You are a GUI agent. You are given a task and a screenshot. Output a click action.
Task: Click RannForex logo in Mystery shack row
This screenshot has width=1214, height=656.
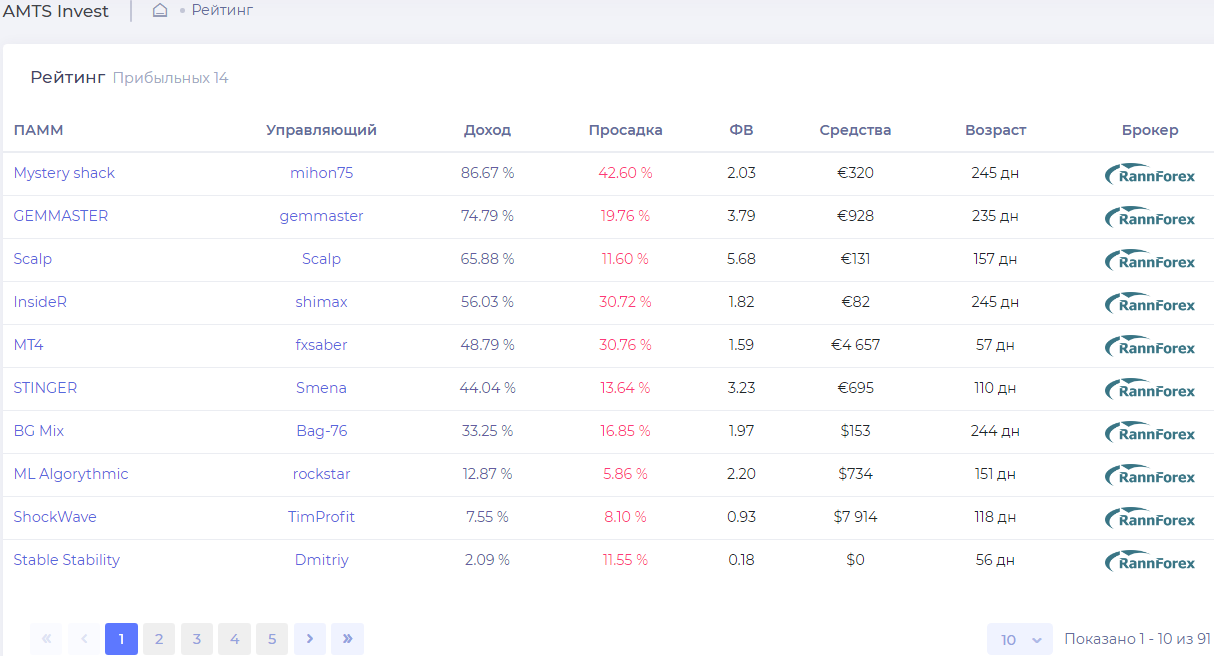point(1150,174)
